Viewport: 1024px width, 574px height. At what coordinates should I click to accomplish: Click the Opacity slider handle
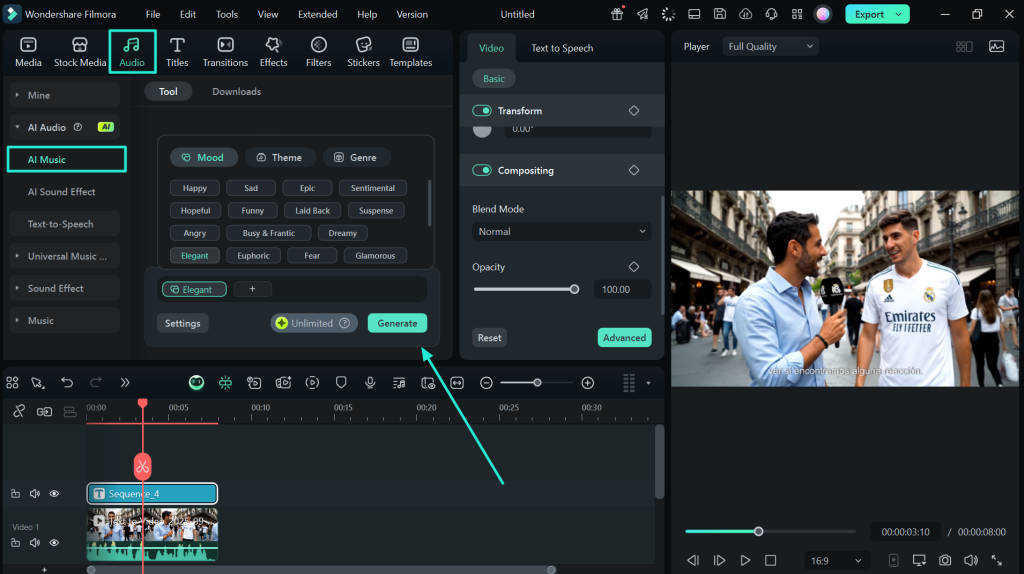[574, 289]
